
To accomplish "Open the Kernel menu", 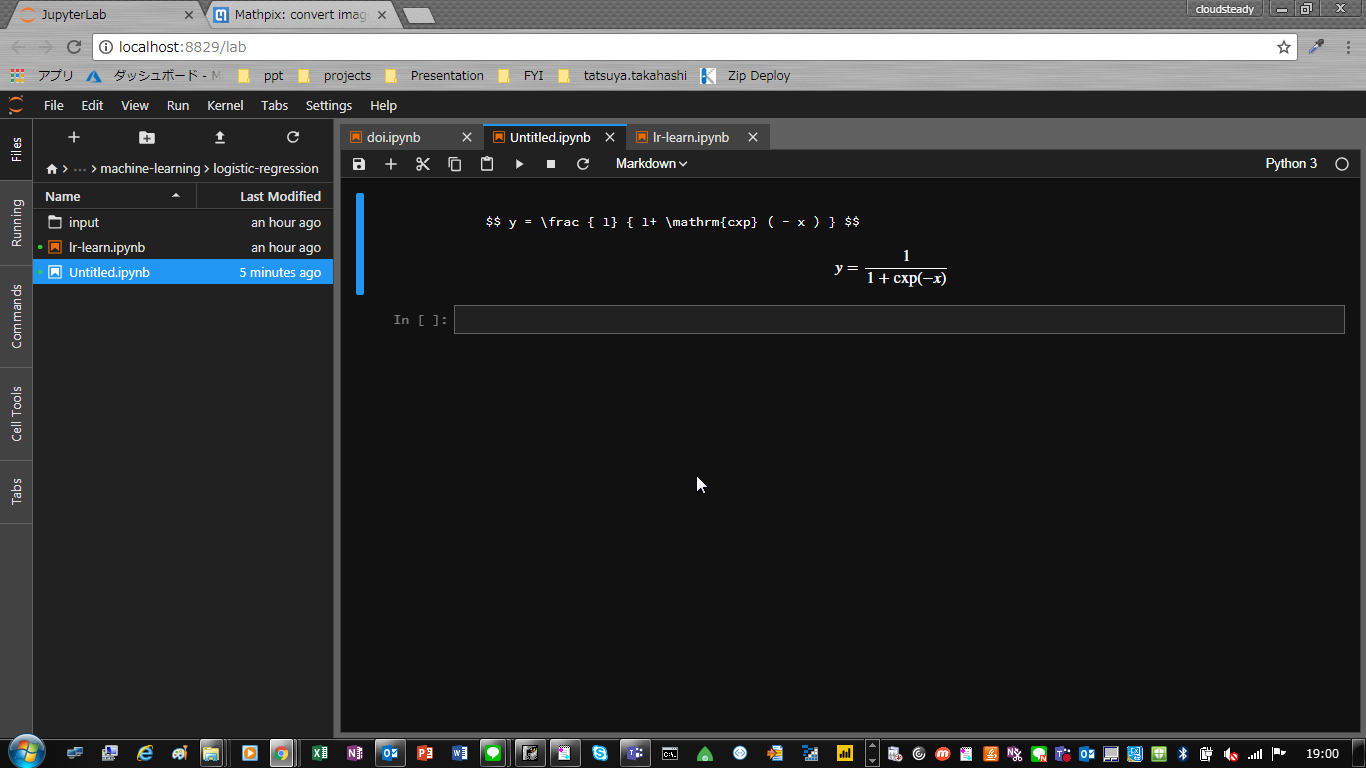I will click(x=225, y=105).
